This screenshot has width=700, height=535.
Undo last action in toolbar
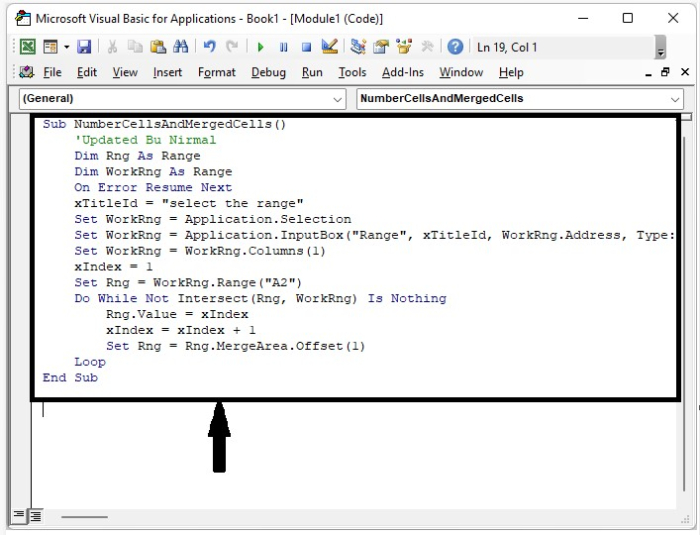pos(209,46)
